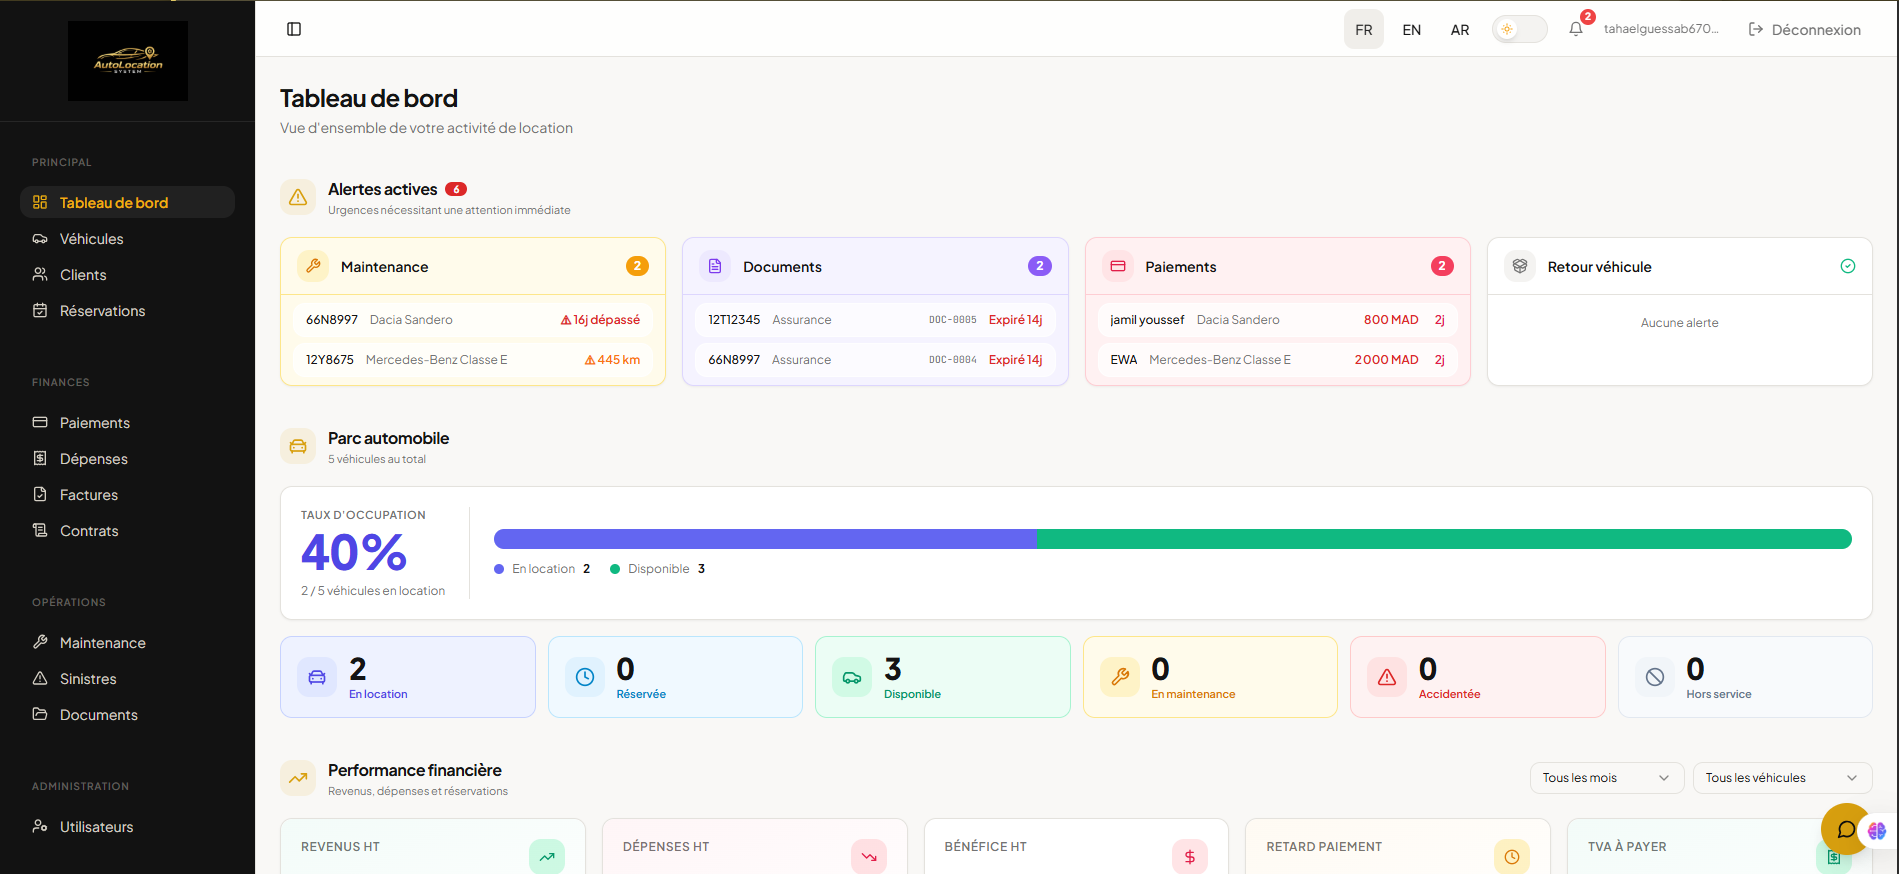Open Tableau de bord in sidebar
1899x874 pixels.
pyautogui.click(x=127, y=202)
